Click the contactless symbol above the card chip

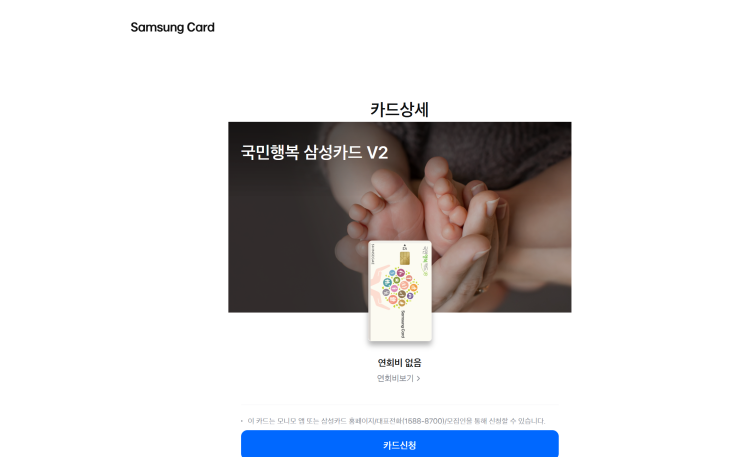[x=405, y=247]
